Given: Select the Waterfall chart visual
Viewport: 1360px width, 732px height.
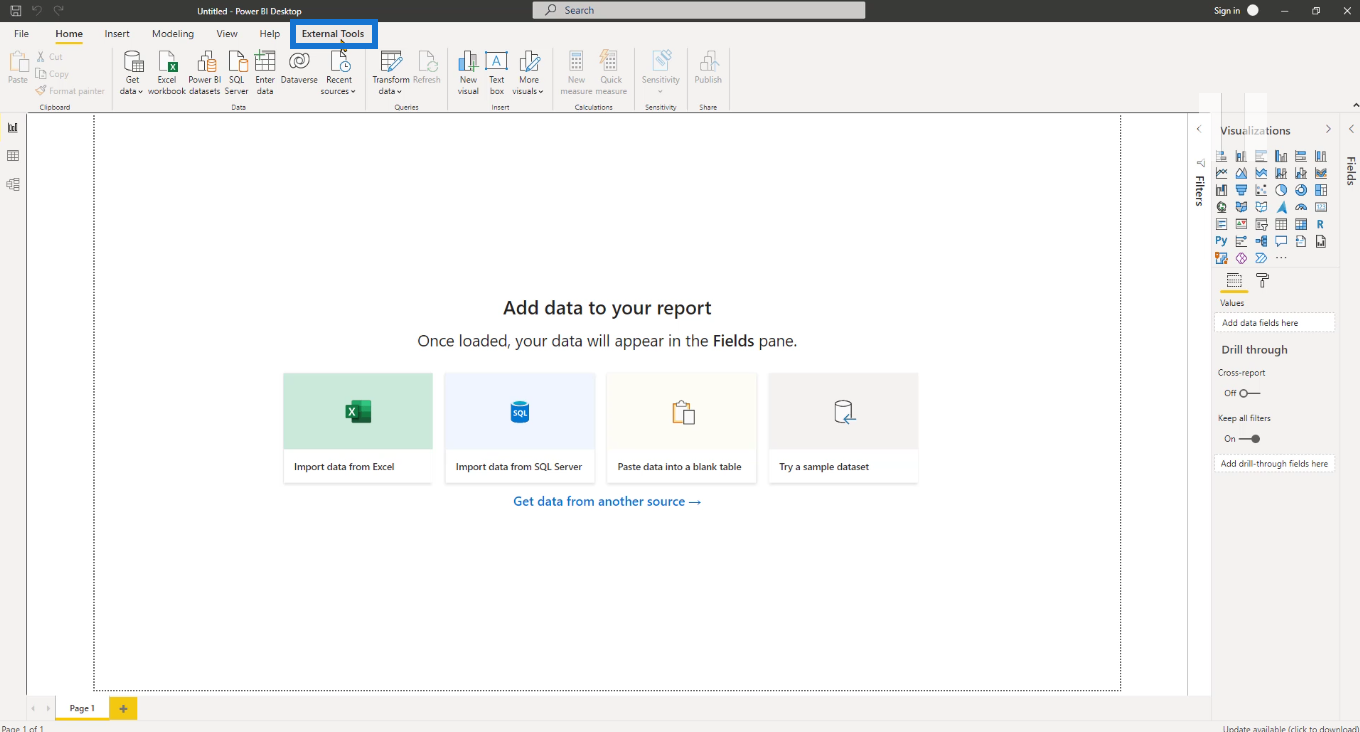Looking at the screenshot, I should click(x=1221, y=190).
